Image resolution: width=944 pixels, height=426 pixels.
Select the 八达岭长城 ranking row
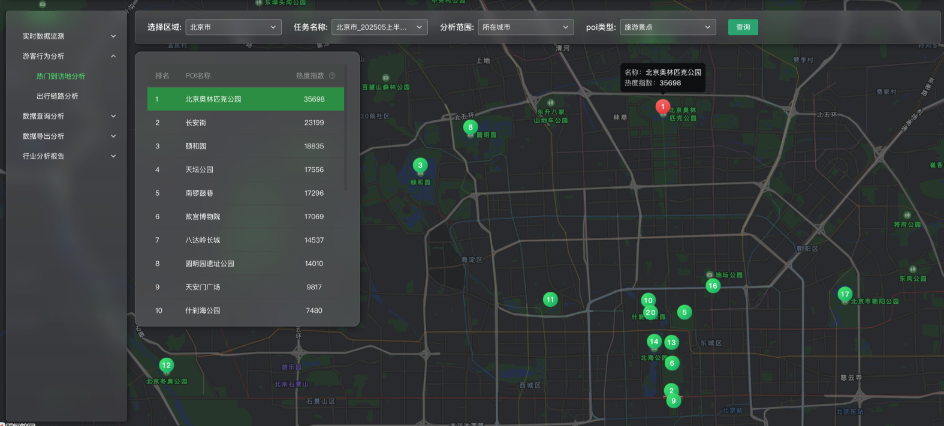[x=246, y=240]
